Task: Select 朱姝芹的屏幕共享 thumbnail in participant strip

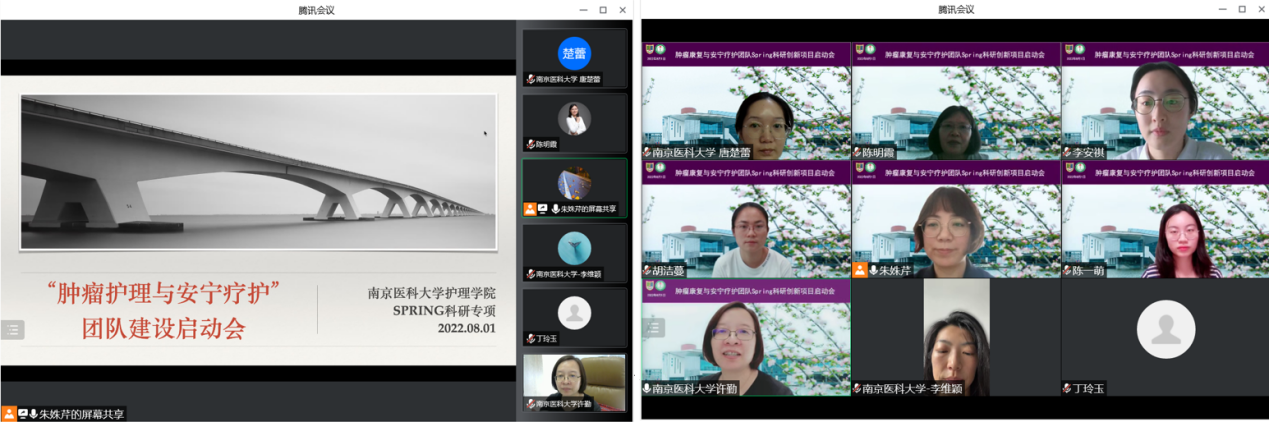Action: (574, 187)
